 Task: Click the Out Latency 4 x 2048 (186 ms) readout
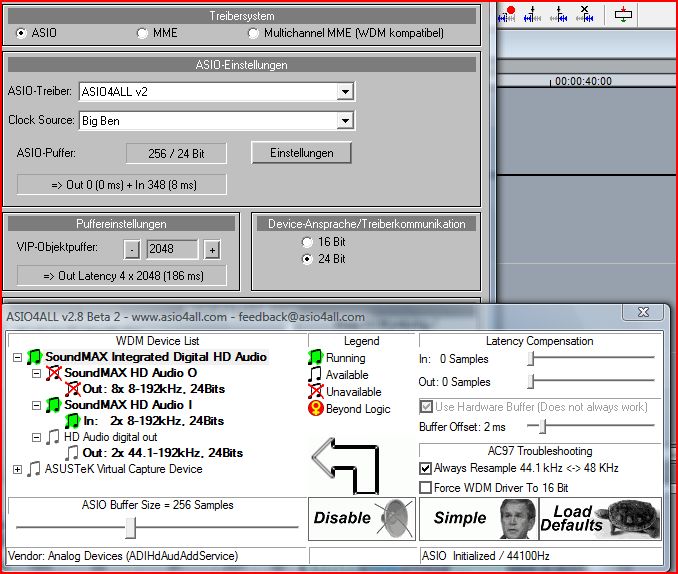tap(122, 276)
